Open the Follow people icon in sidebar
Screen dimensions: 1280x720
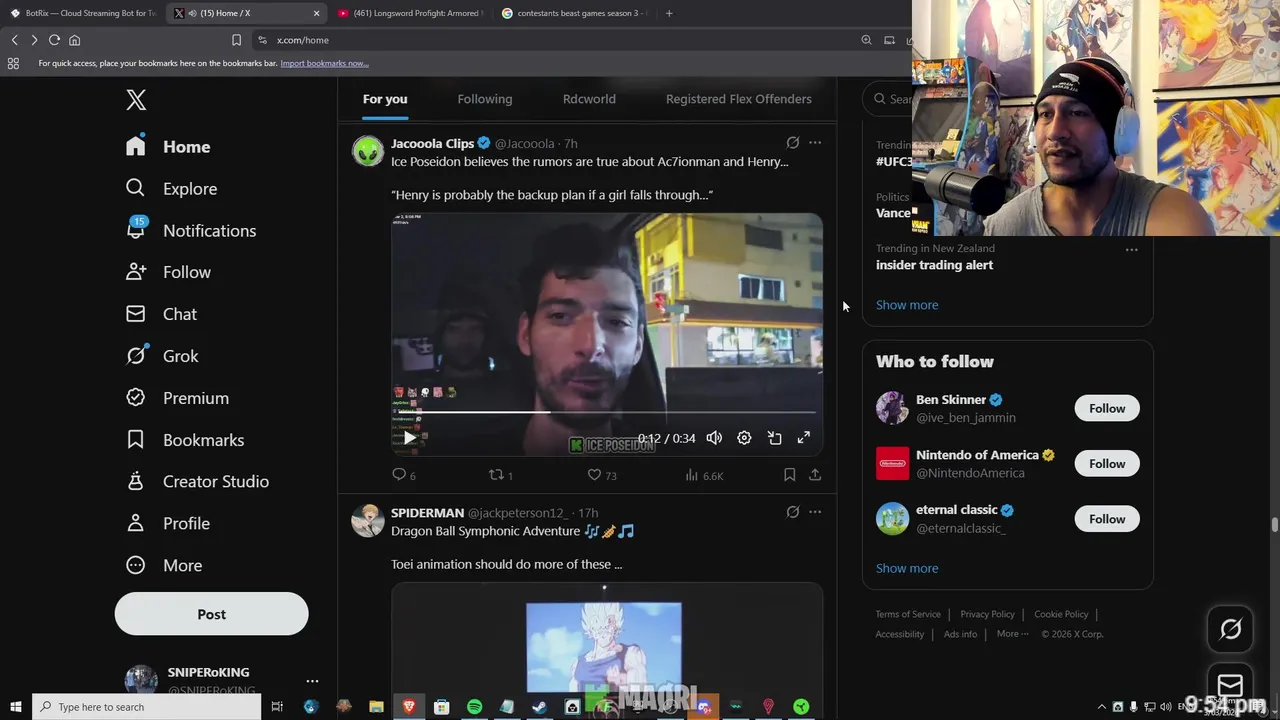(x=136, y=271)
